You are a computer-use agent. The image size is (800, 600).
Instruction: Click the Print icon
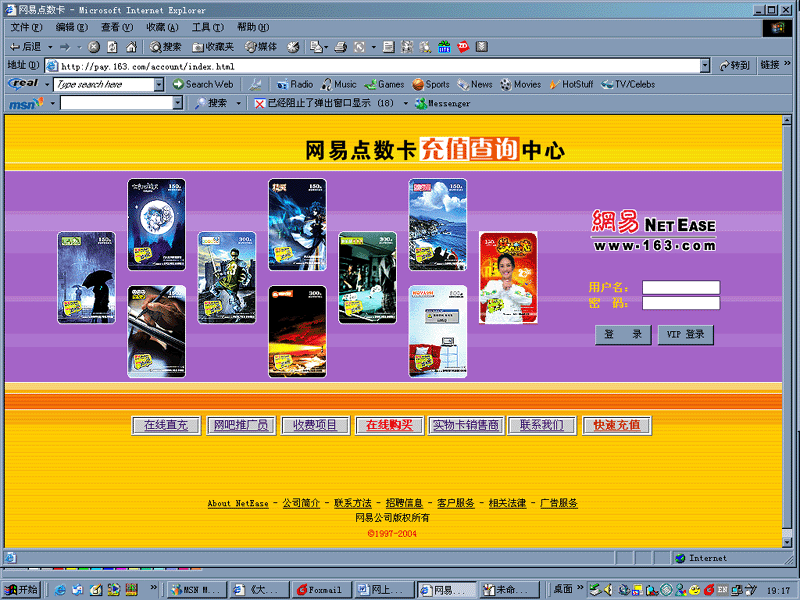click(x=340, y=47)
